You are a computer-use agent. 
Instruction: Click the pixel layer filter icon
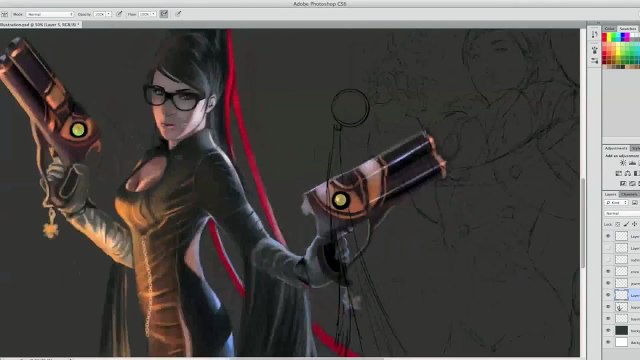tap(635, 202)
